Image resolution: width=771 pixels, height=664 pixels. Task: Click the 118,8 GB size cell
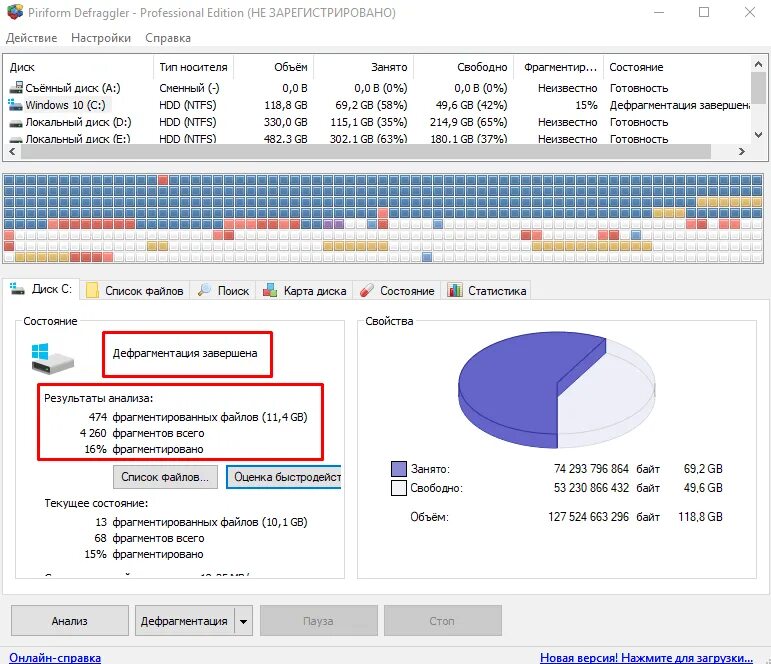point(285,105)
